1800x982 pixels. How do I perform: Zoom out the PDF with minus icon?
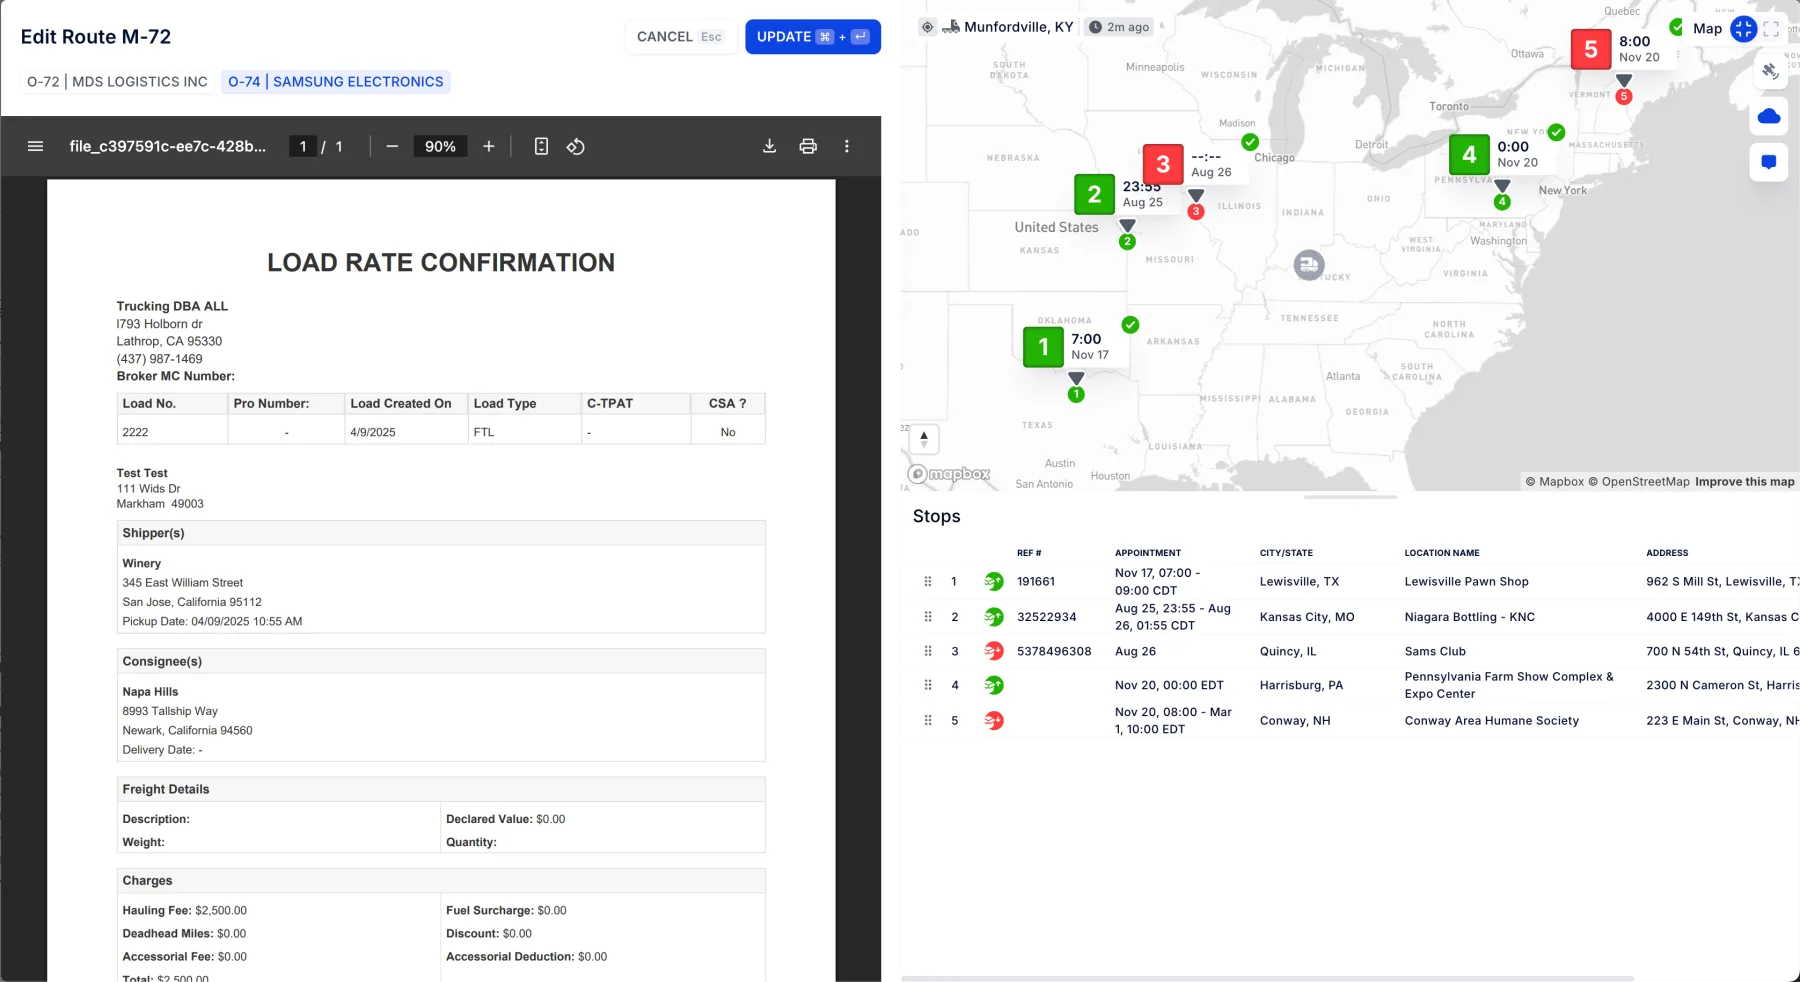[x=392, y=146]
